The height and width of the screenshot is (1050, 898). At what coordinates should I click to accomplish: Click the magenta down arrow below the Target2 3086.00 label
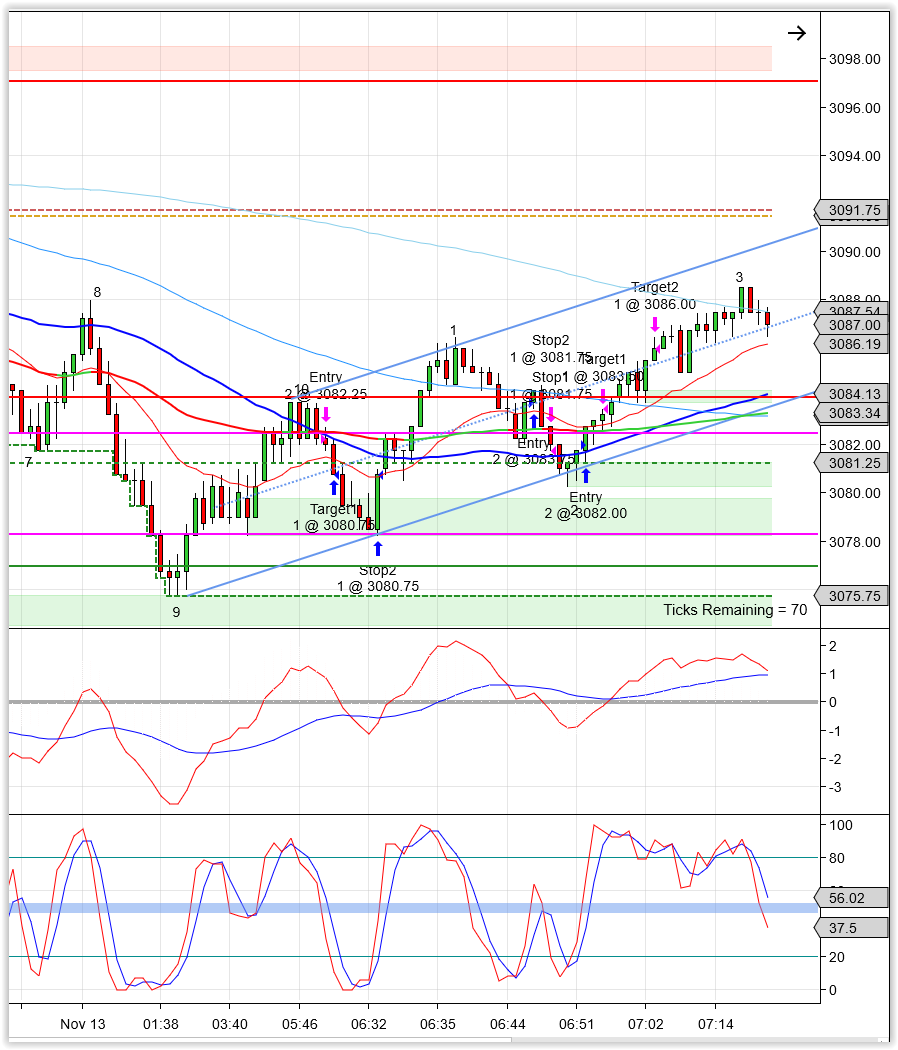pos(655,325)
